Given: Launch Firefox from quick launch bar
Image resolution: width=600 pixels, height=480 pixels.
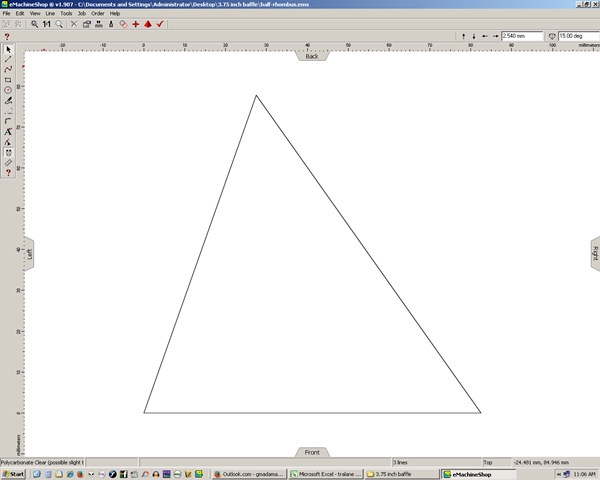Looking at the screenshot, I should (x=80, y=474).
